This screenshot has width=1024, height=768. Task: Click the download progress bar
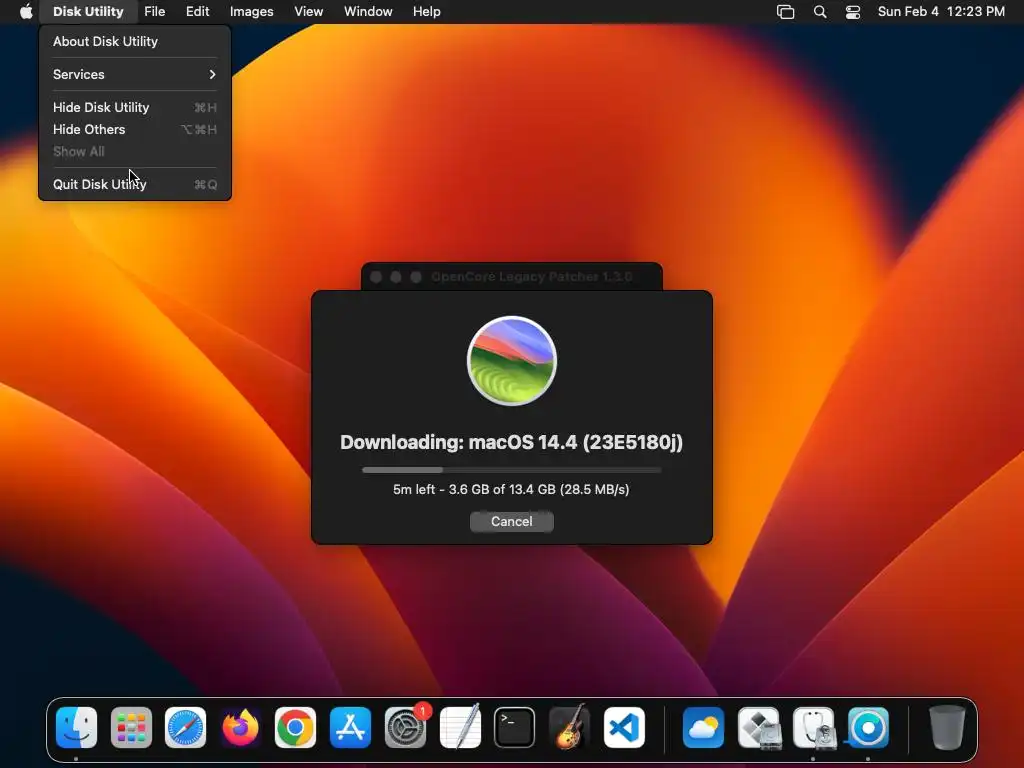tap(512, 470)
